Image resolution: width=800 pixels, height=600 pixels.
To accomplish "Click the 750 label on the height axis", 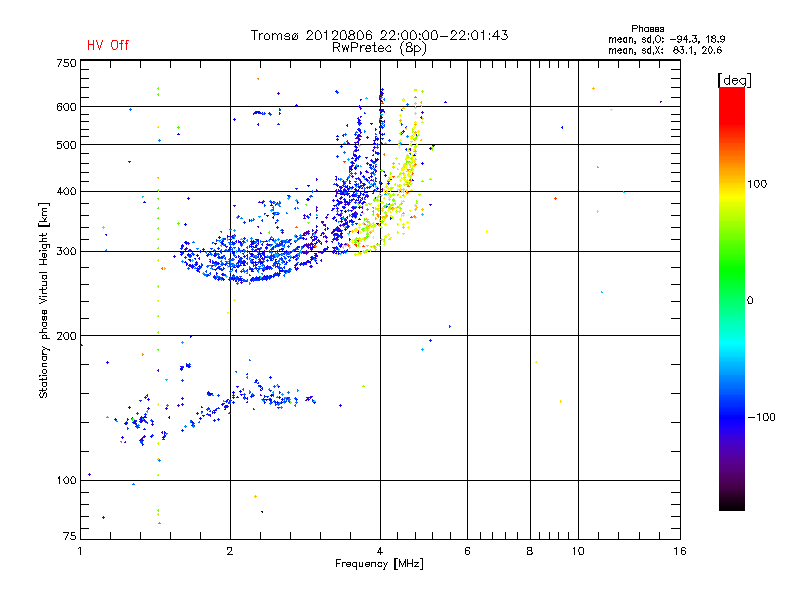I will point(66,63).
